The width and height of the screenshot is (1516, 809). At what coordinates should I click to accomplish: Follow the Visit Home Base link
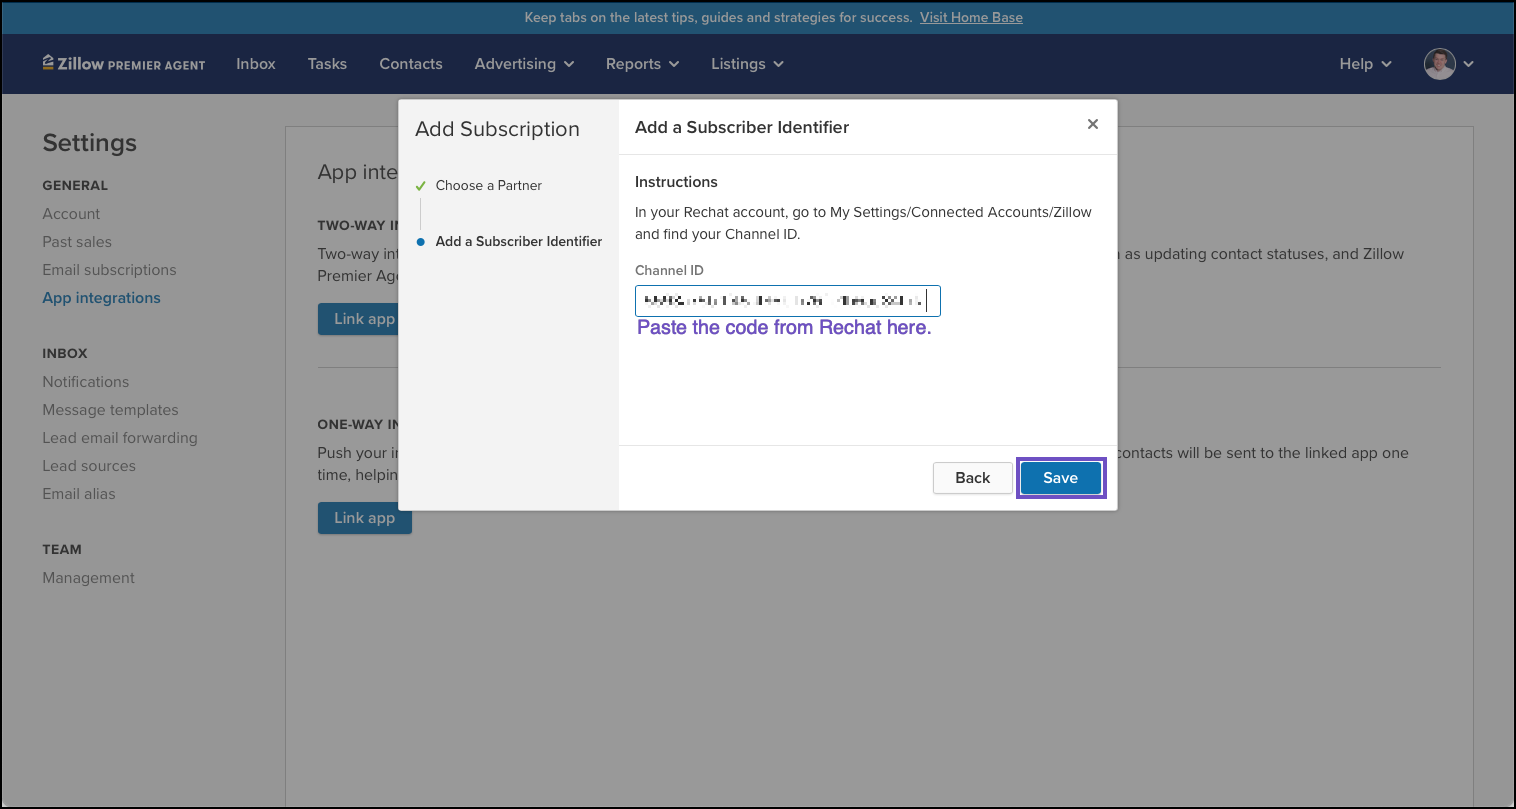tap(971, 17)
